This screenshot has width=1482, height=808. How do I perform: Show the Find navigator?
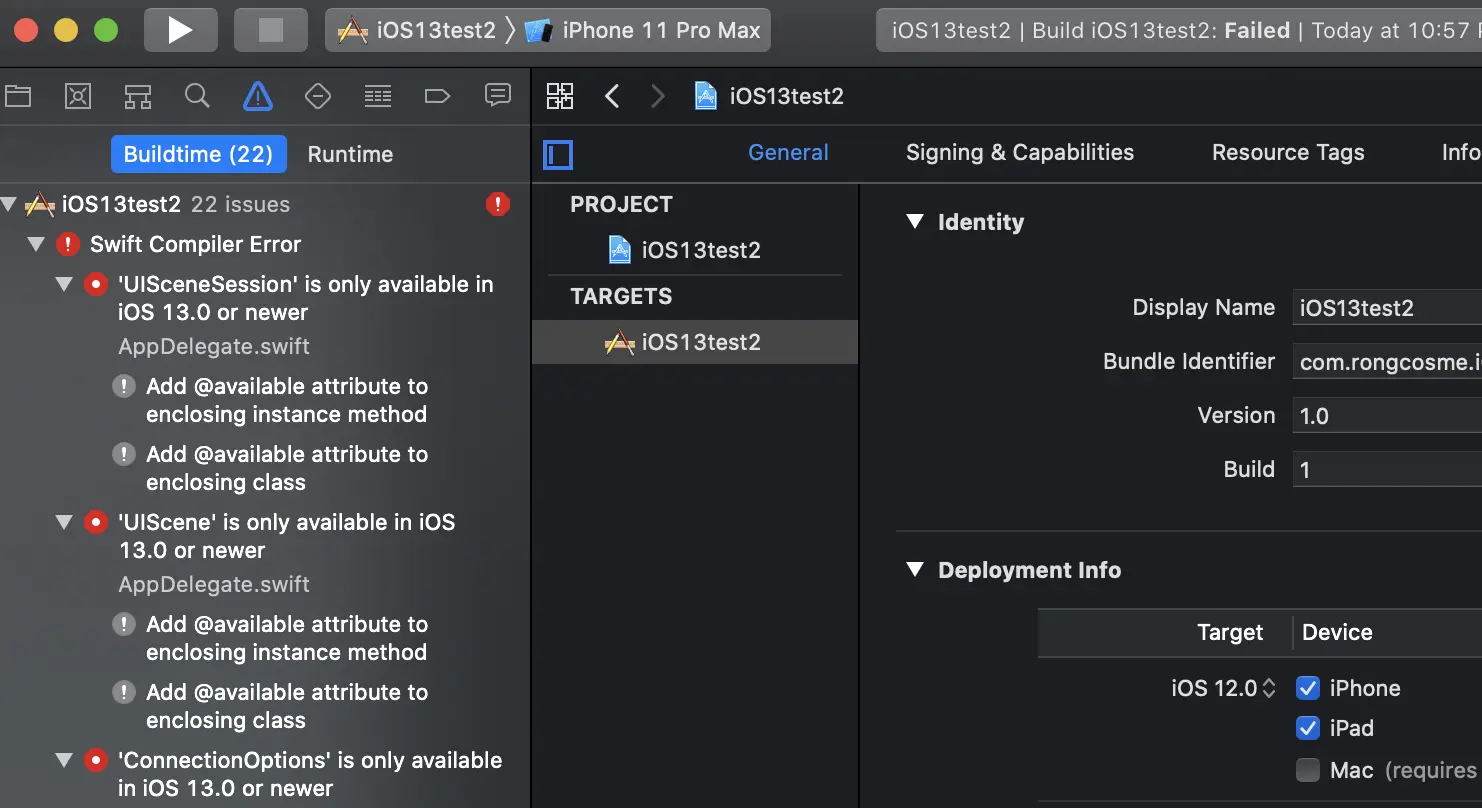197,96
